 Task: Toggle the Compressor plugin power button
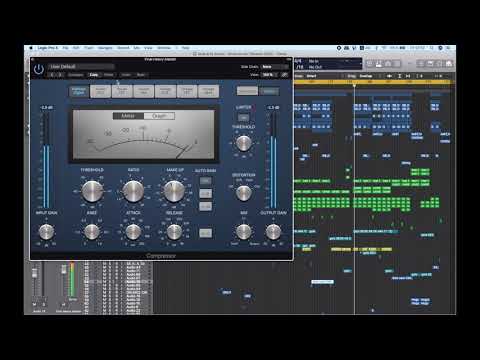(x=39, y=69)
